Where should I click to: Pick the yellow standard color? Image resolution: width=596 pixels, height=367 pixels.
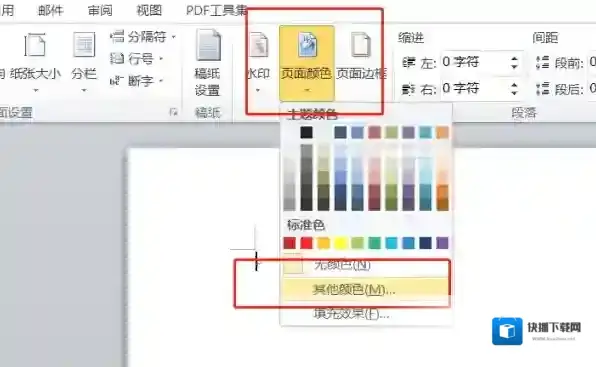click(x=341, y=243)
